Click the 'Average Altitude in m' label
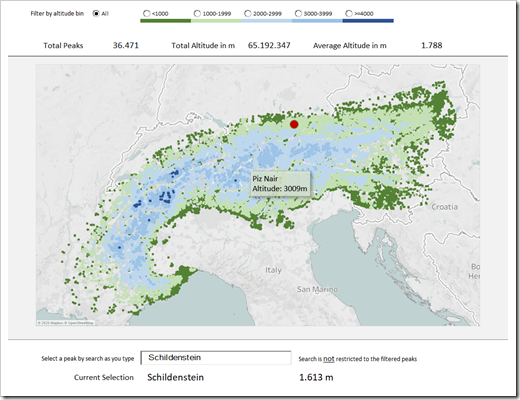 [350, 46]
